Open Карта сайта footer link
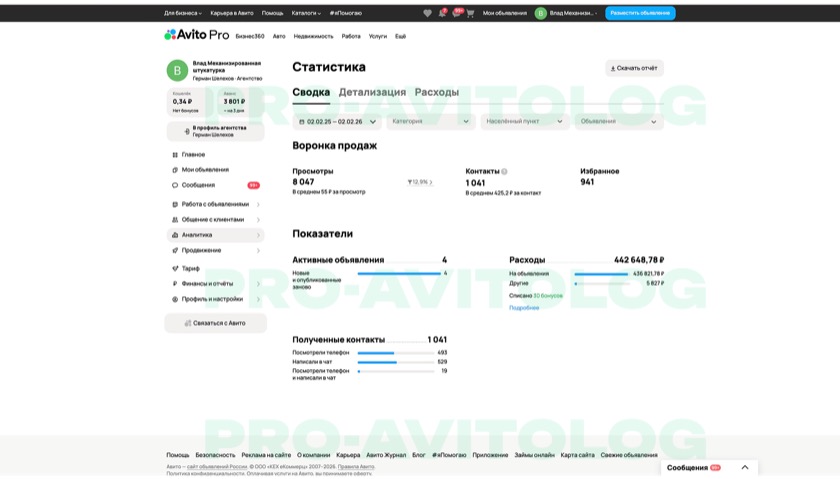Screen dimensions: 840x479 pos(578,455)
